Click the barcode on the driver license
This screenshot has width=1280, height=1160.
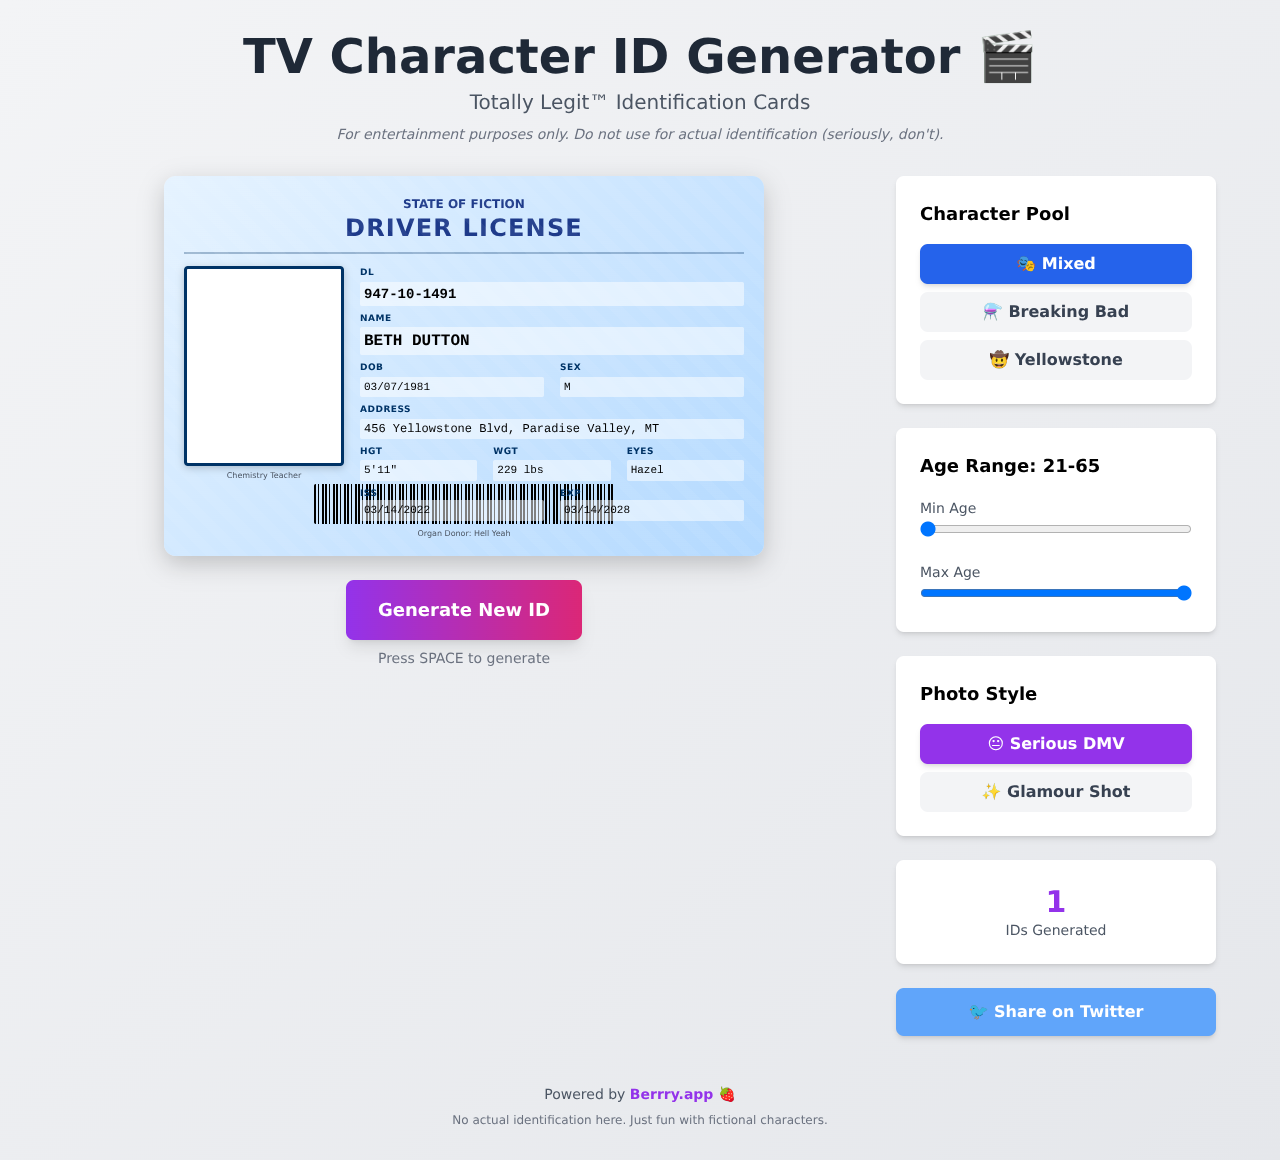click(464, 504)
